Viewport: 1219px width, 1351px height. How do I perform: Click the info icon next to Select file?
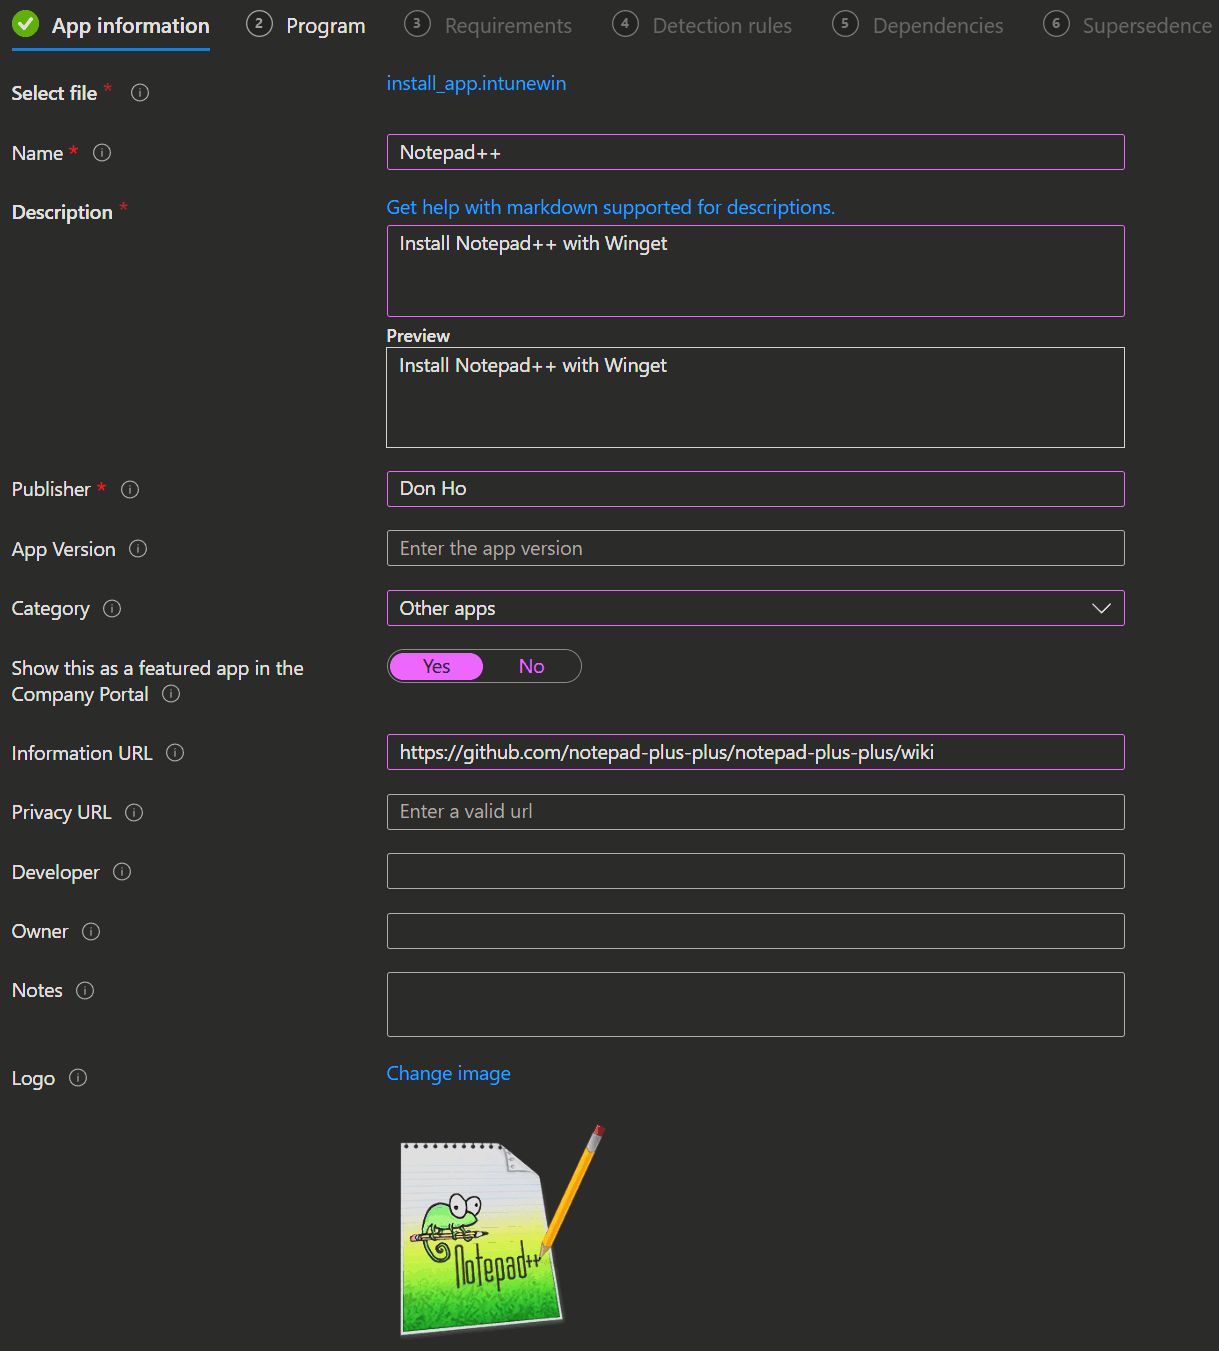[x=140, y=93]
